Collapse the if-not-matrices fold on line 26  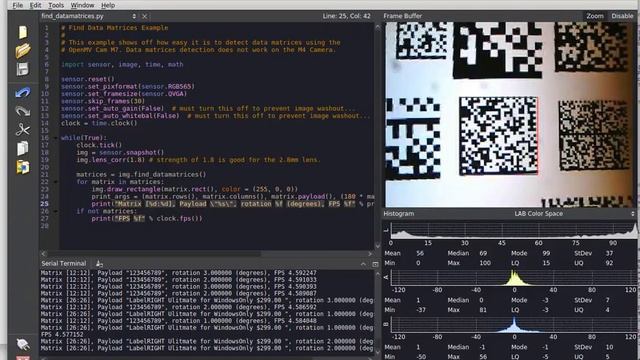coord(56,211)
